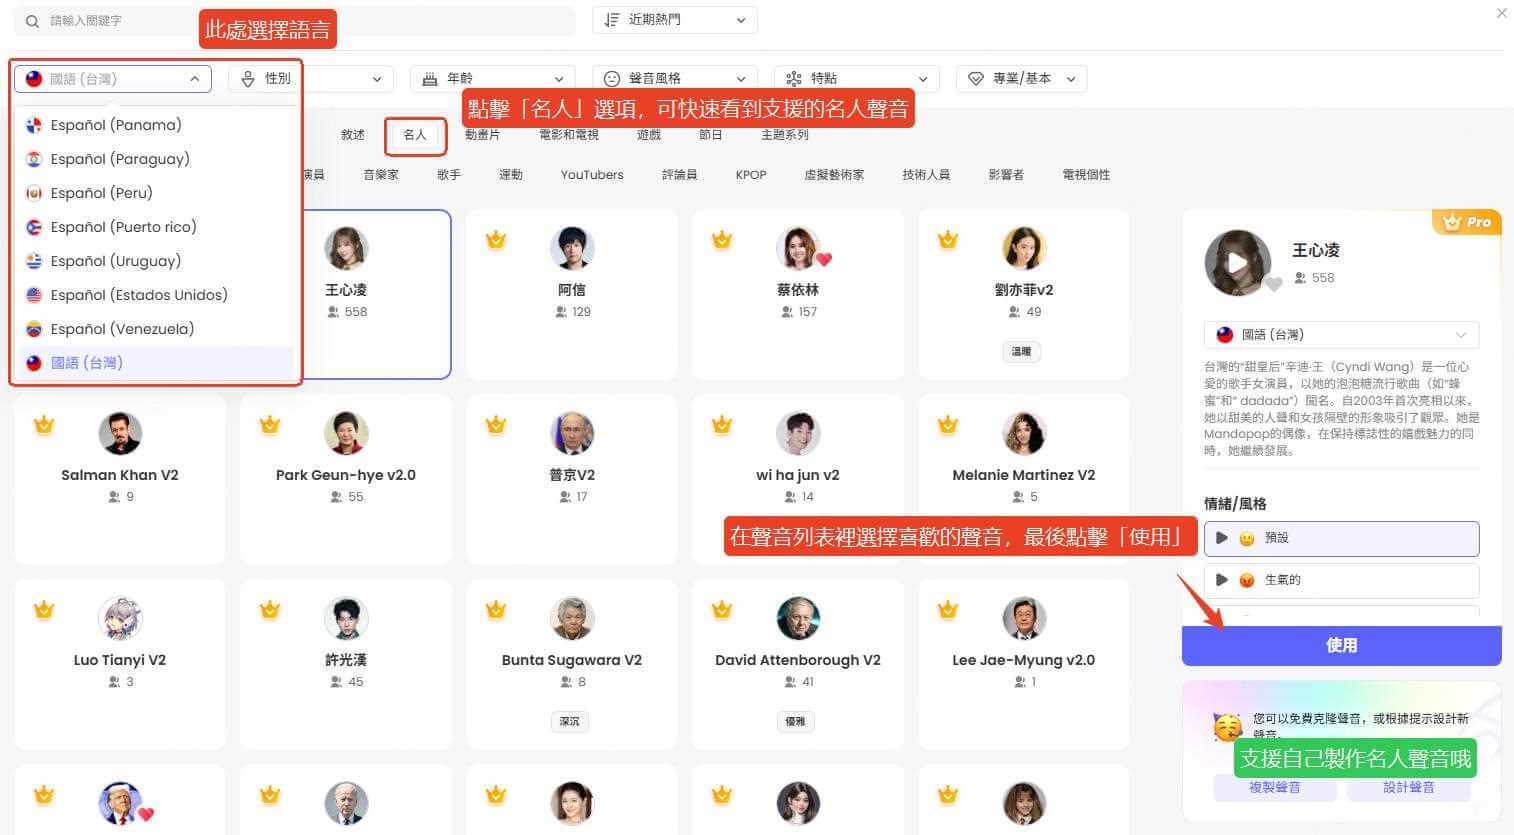Select the Bunta Sugawara V2 avatar
The width and height of the screenshot is (1514, 835).
point(572,619)
